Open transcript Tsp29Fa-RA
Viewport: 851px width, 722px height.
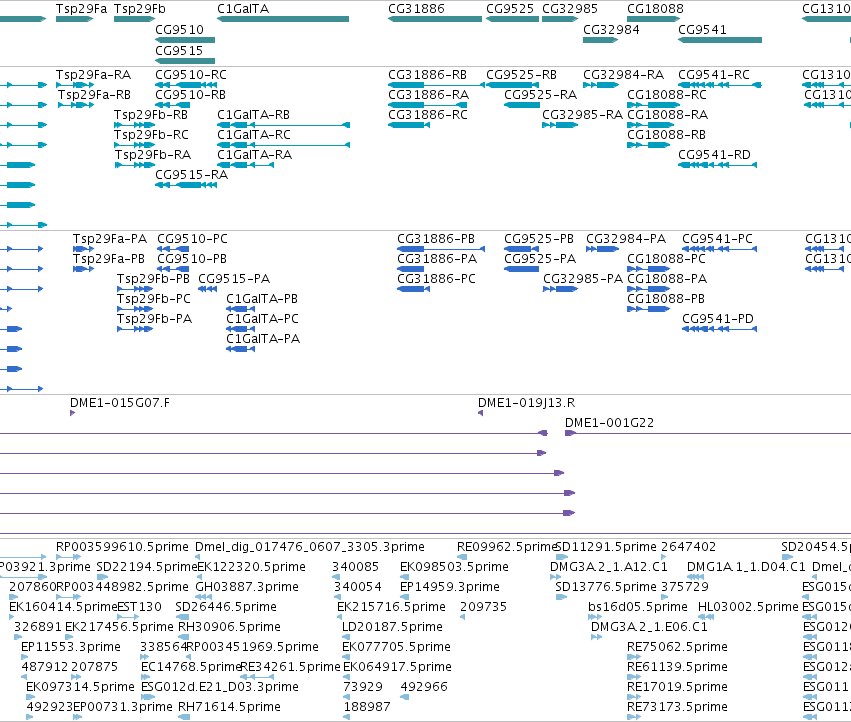[x=75, y=85]
